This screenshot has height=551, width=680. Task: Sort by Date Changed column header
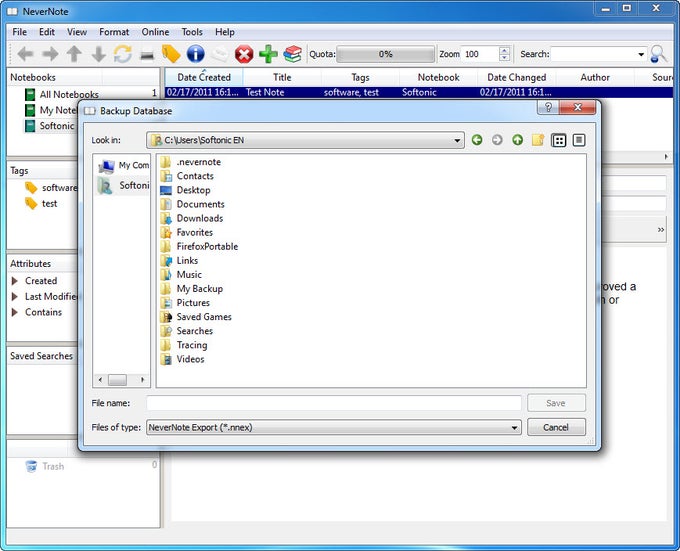click(517, 78)
